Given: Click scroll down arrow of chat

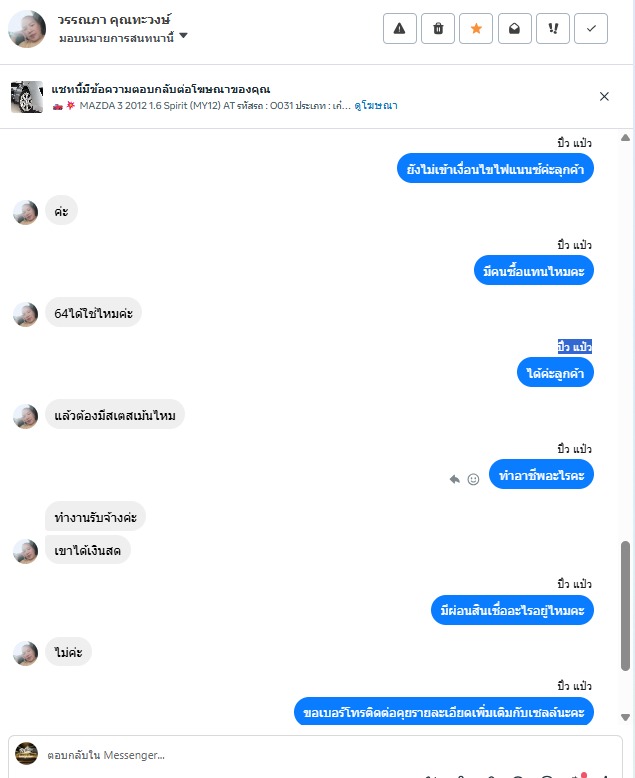Looking at the screenshot, I should (x=625, y=717).
